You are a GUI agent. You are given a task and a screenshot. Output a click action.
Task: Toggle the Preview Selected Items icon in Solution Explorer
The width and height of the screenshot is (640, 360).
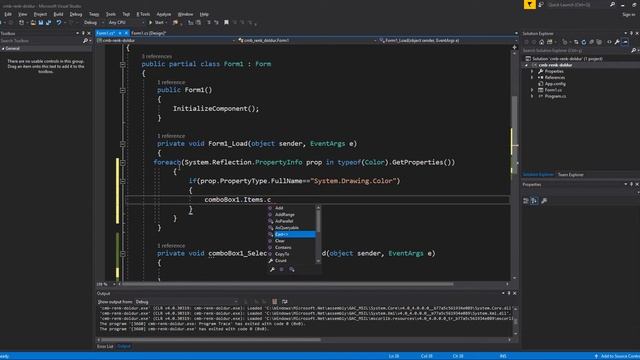click(625, 42)
